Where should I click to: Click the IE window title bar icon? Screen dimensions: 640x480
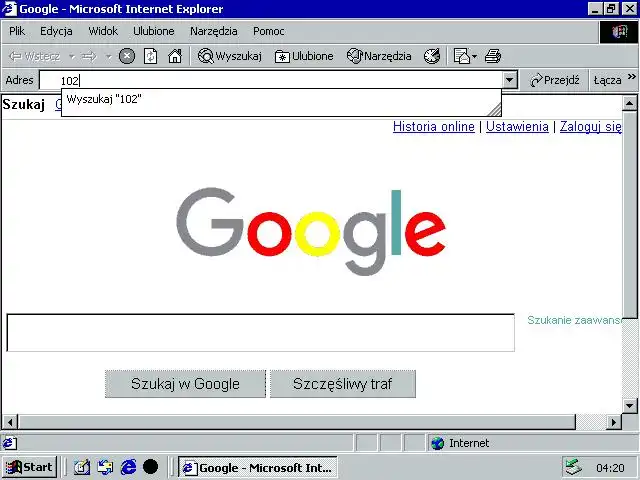coord(9,9)
